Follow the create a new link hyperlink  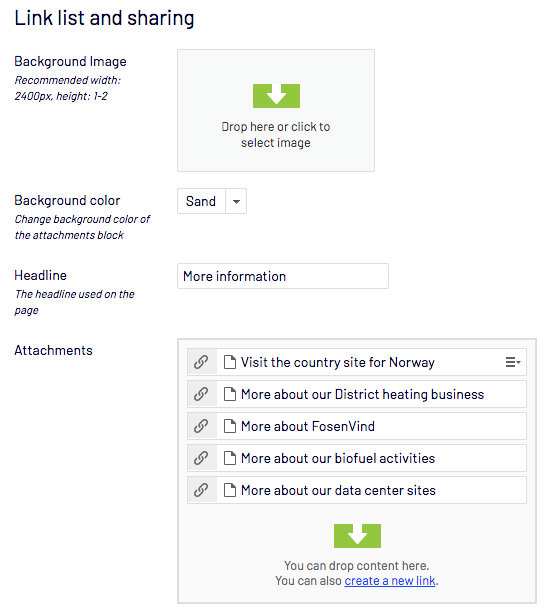[x=390, y=581]
